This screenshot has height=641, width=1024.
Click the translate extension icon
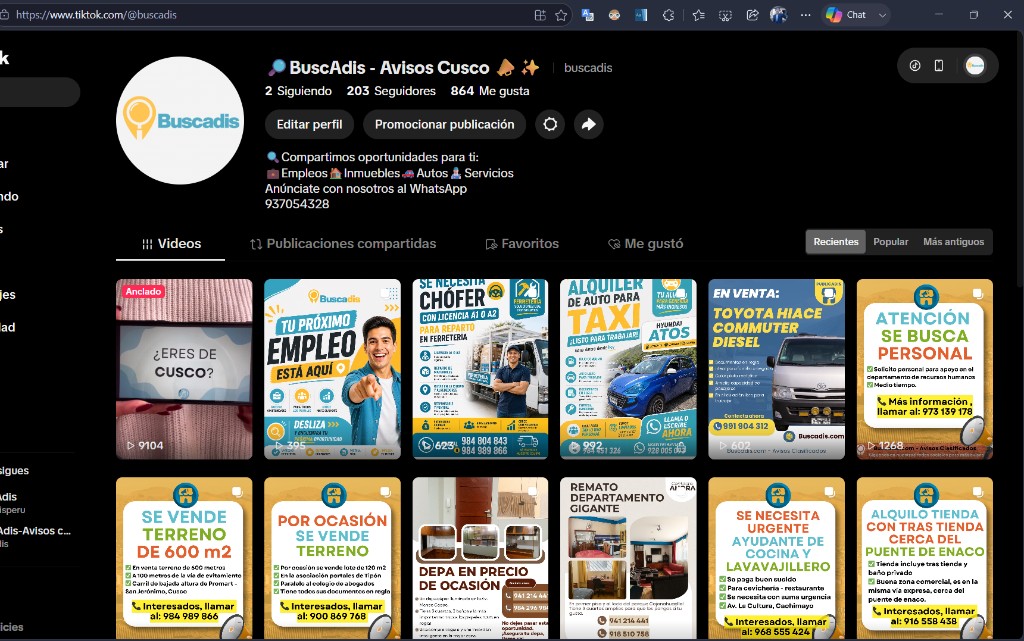[587, 15]
